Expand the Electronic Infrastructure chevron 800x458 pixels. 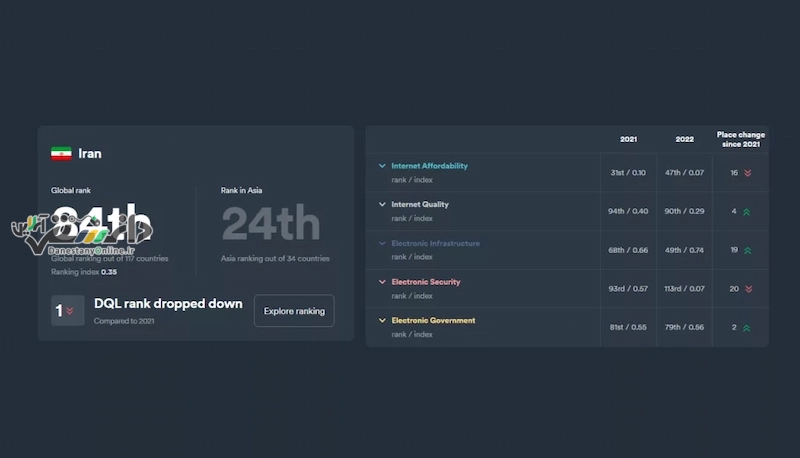pos(382,243)
